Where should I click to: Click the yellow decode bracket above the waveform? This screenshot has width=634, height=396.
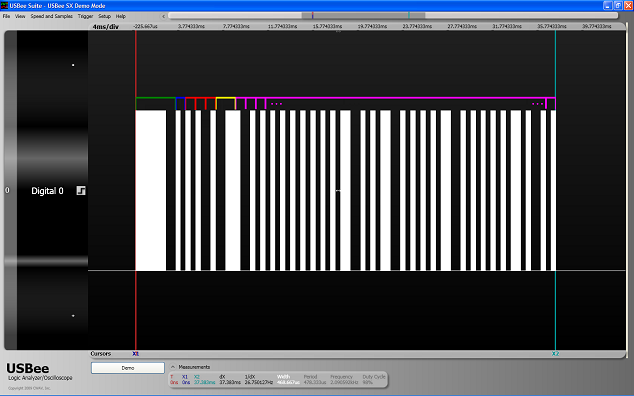point(226,103)
